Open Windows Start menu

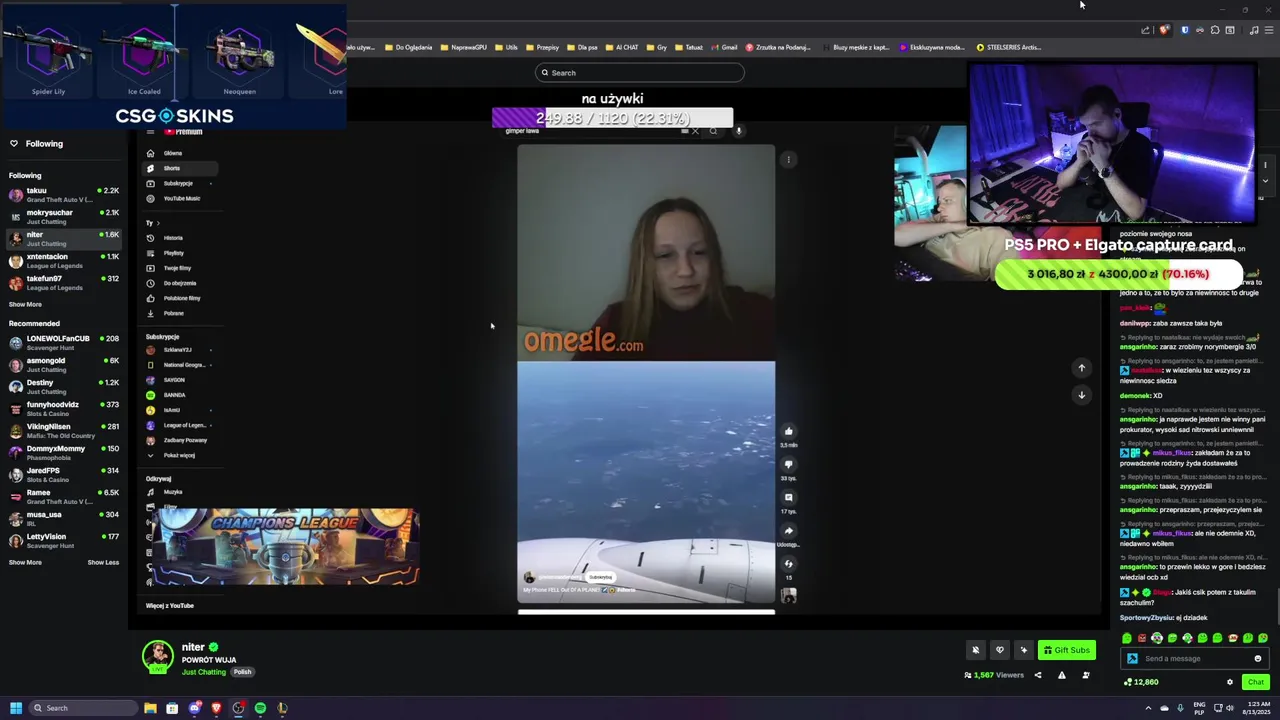click(15, 708)
